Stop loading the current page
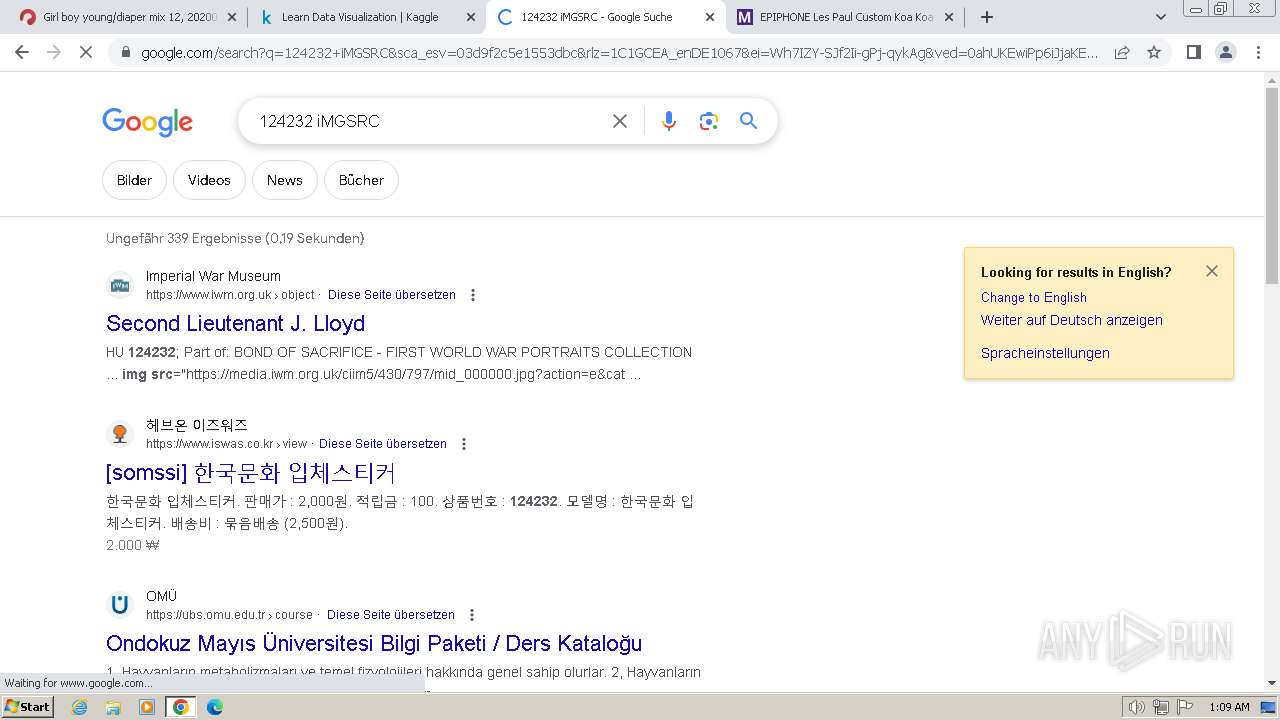Image resolution: width=1280 pixels, height=720 pixels. pyautogui.click(x=86, y=52)
